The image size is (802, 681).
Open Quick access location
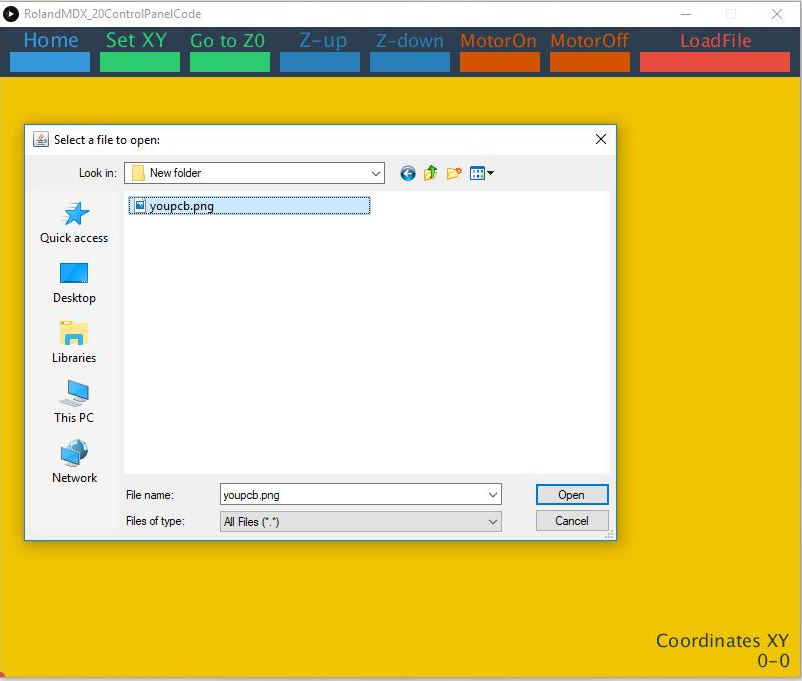point(74,223)
